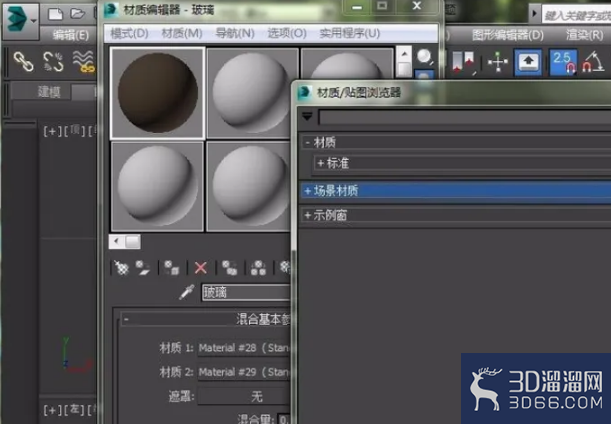Click the crosshair manipulate toolbar icon
Viewport: 611px width, 424px height.
pyautogui.click(x=498, y=62)
